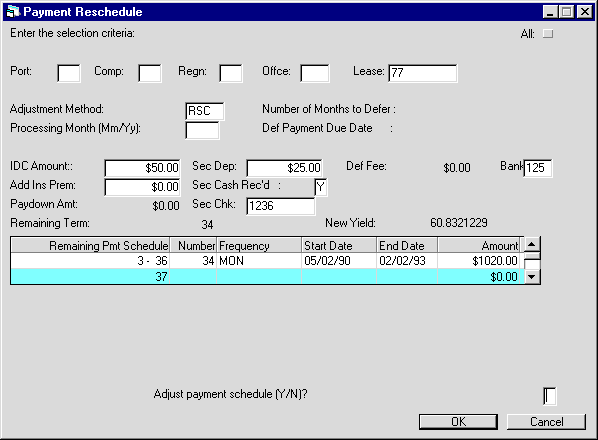Image resolution: width=598 pixels, height=440 pixels.
Task: Click the Payment Reschedule title bar icon
Action: pyautogui.click(x=13, y=11)
